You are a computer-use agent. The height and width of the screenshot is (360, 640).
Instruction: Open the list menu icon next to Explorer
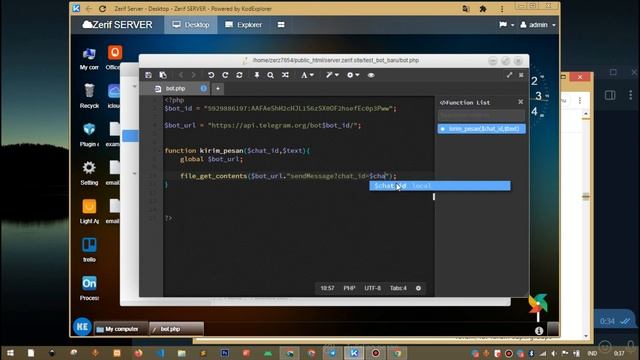coord(281,25)
